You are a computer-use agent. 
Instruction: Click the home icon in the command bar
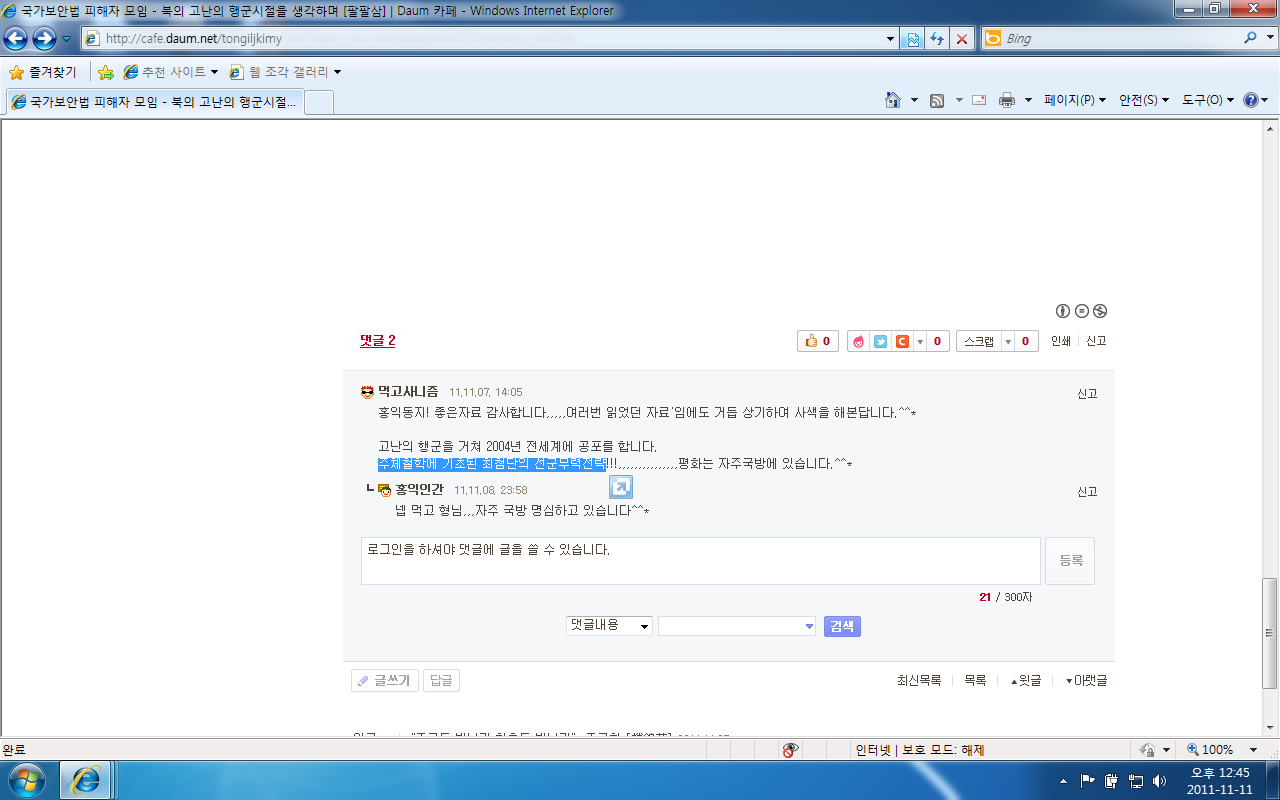(893, 100)
